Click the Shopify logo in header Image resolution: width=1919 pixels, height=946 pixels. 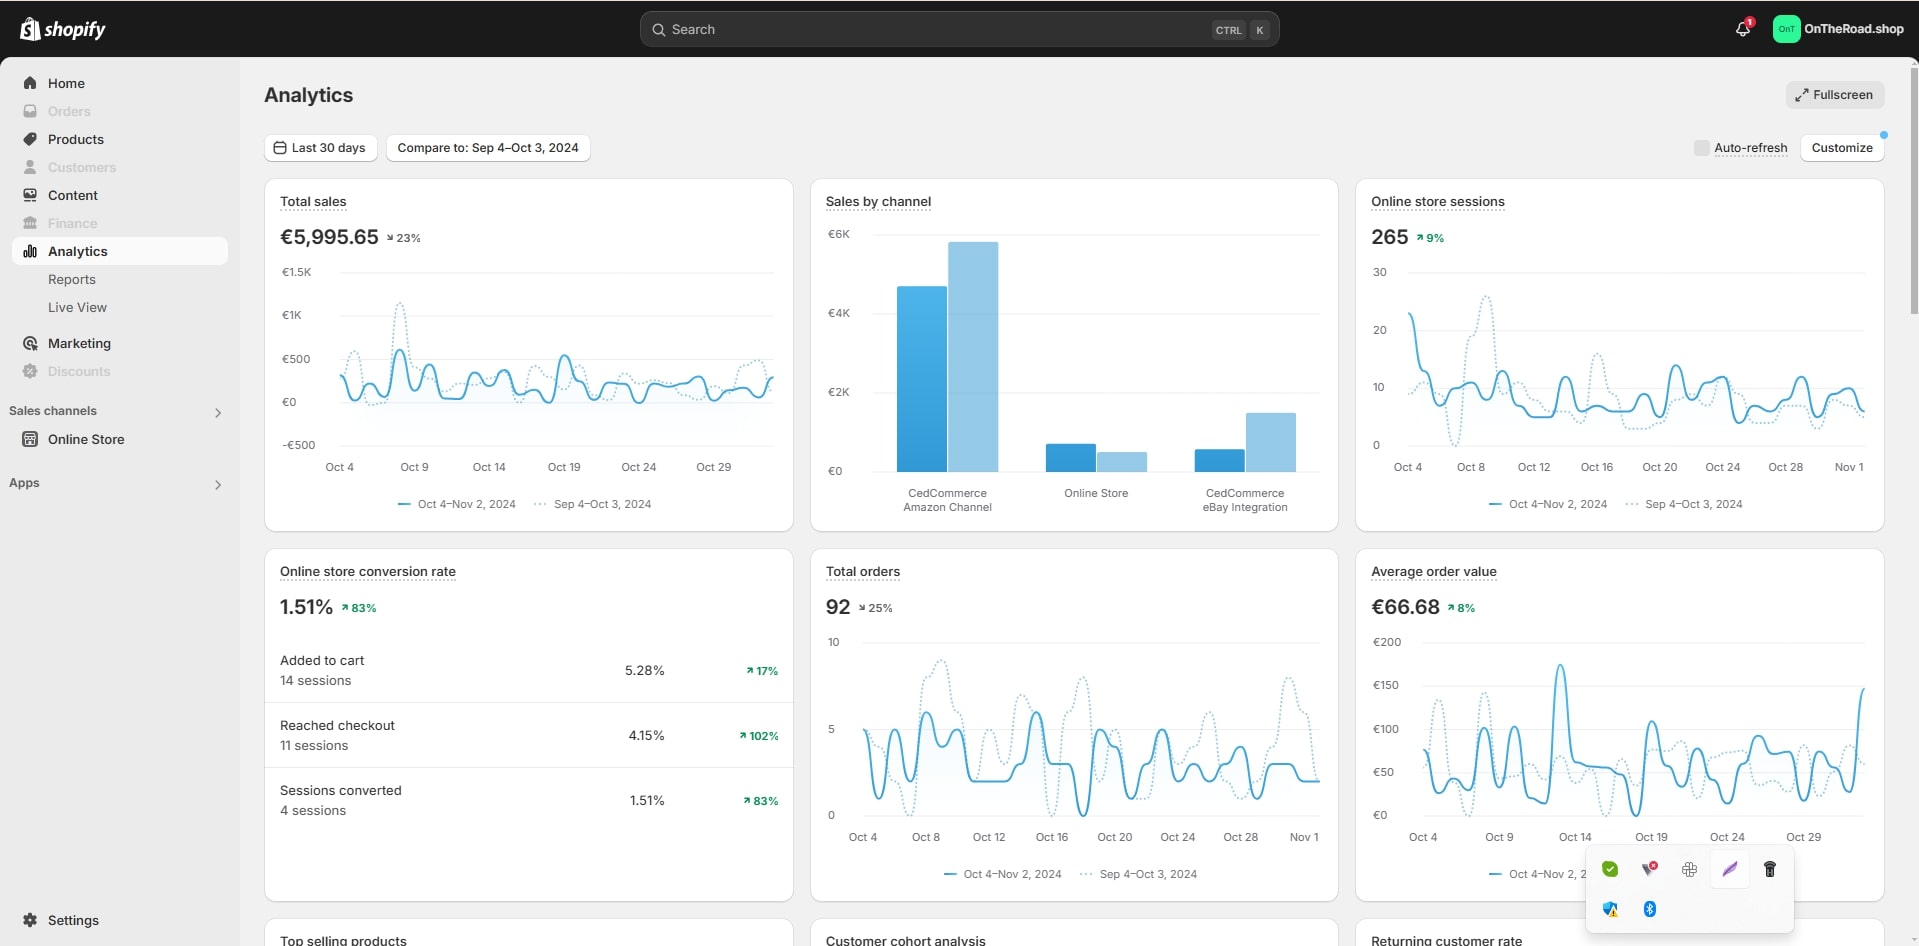click(x=63, y=29)
